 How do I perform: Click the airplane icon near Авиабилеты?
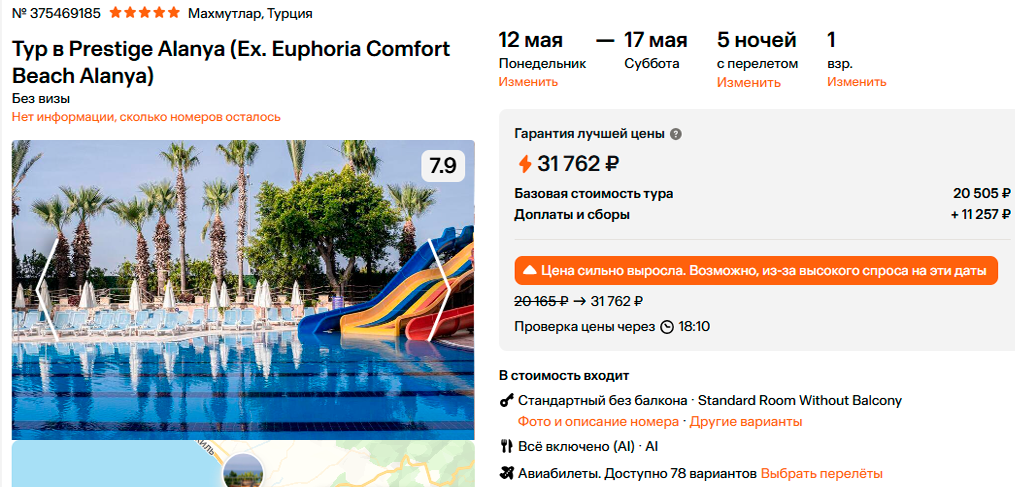pos(507,473)
